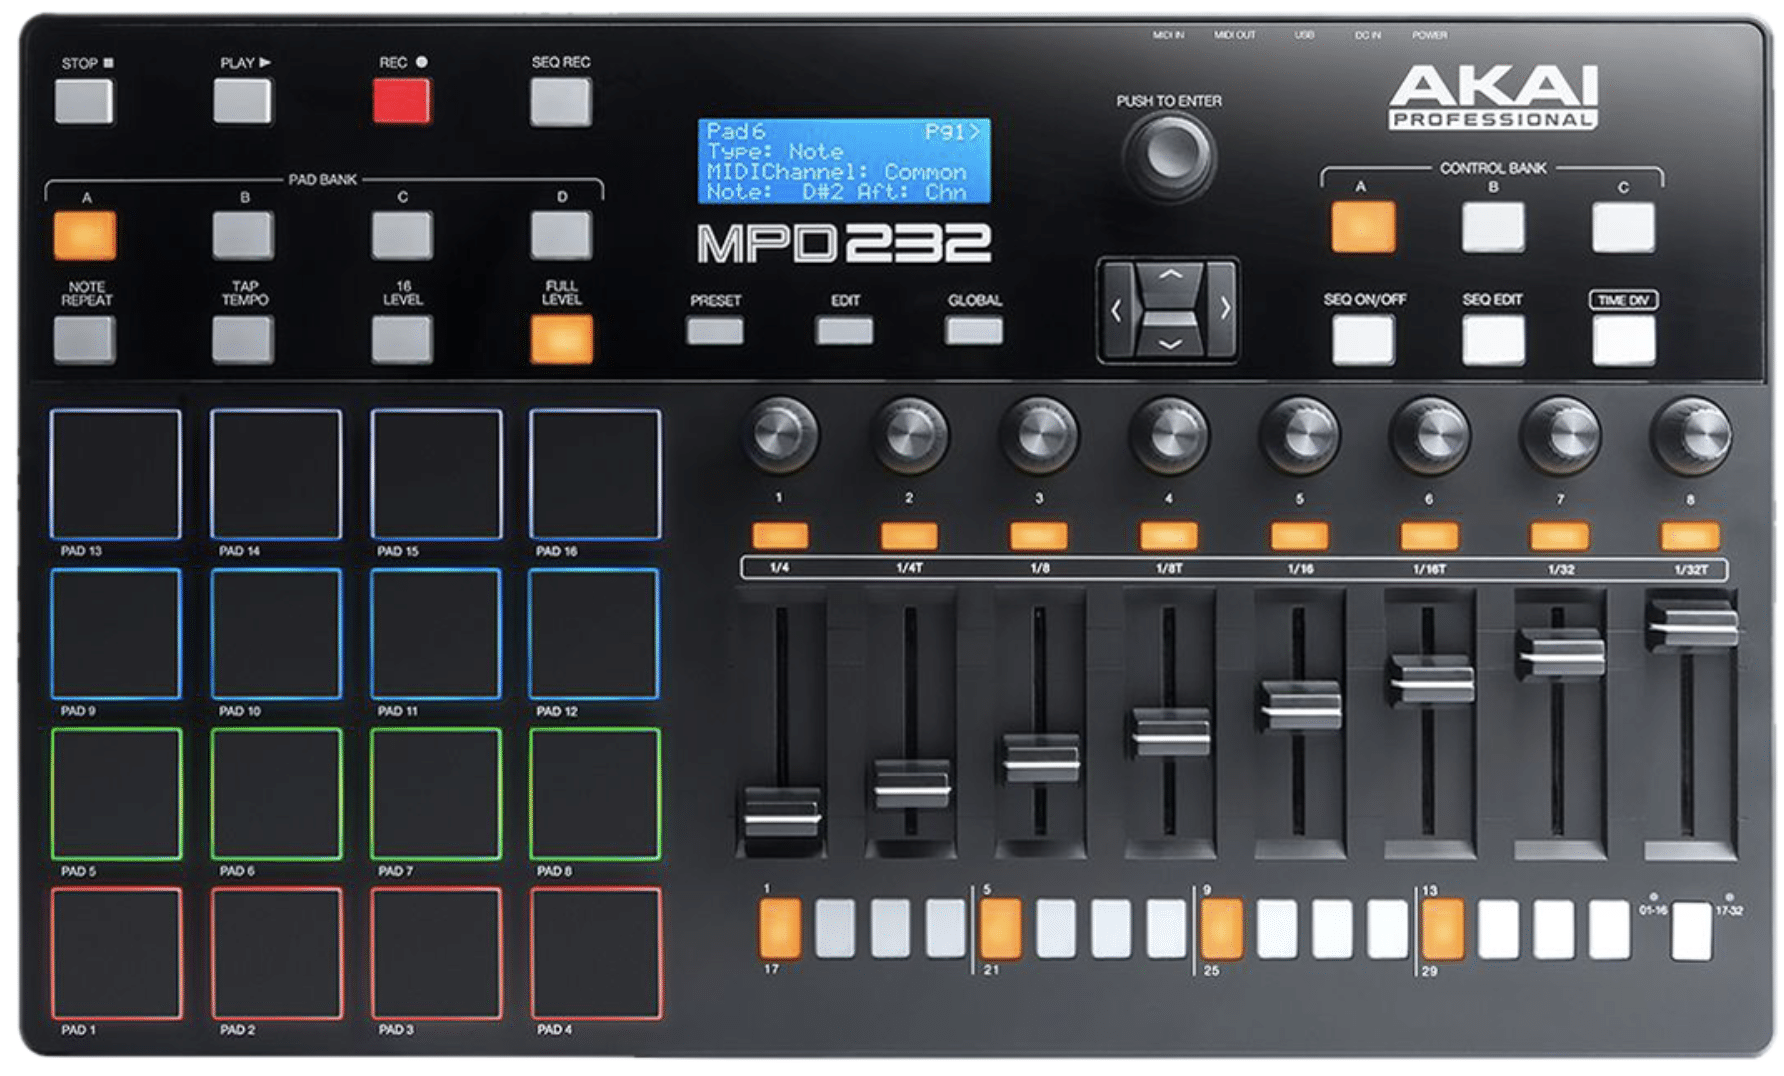Screen dimensions: 1784x1076
Task: Toggle sequencer step 2 button
Action: pyautogui.click(x=835, y=928)
